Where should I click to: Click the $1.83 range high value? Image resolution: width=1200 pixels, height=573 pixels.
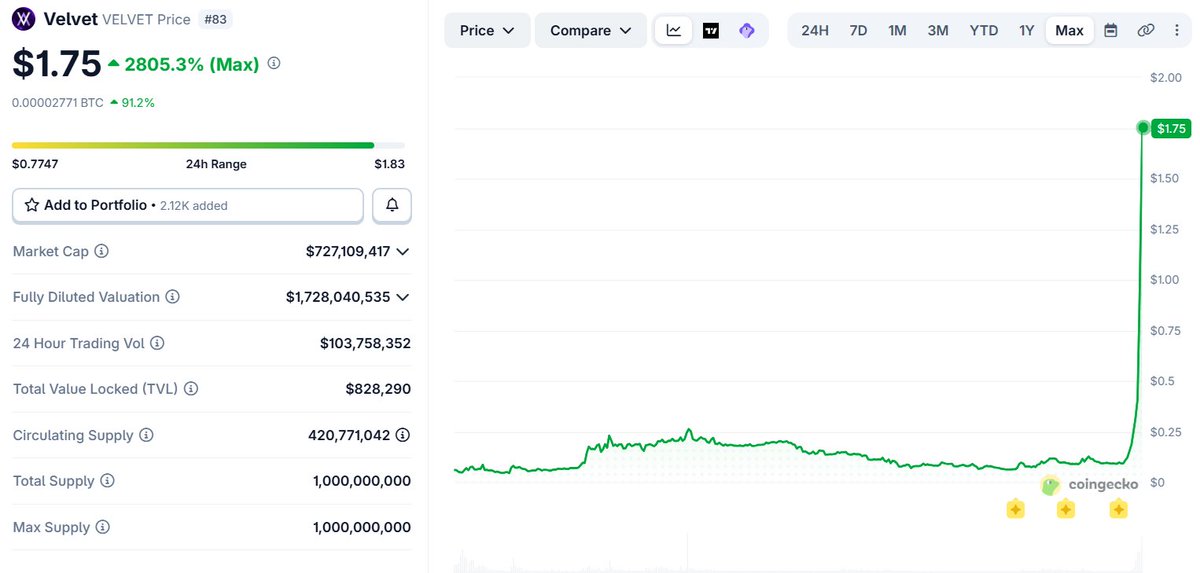tap(390, 164)
